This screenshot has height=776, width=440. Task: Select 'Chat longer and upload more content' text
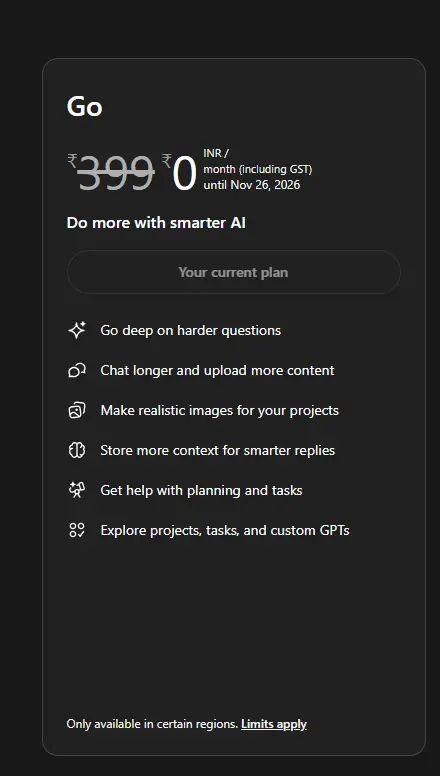[217, 371]
